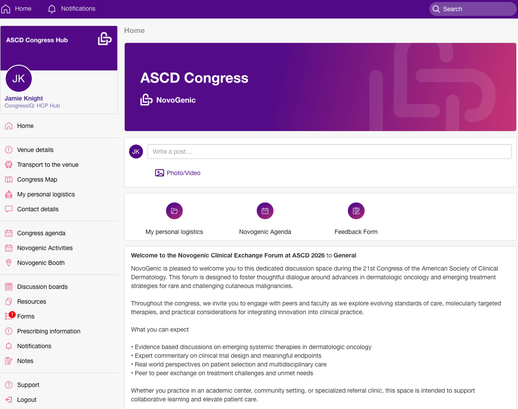
Task: Click the round Feedback Form shortcut icon
Action: (x=356, y=211)
